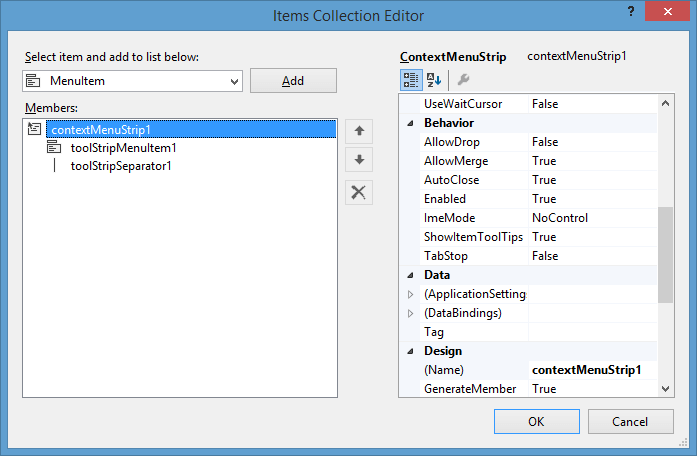Viewport: 697px width, 456px height.
Task: Click the property grid scrollbar thumb
Action: [x=665, y=255]
